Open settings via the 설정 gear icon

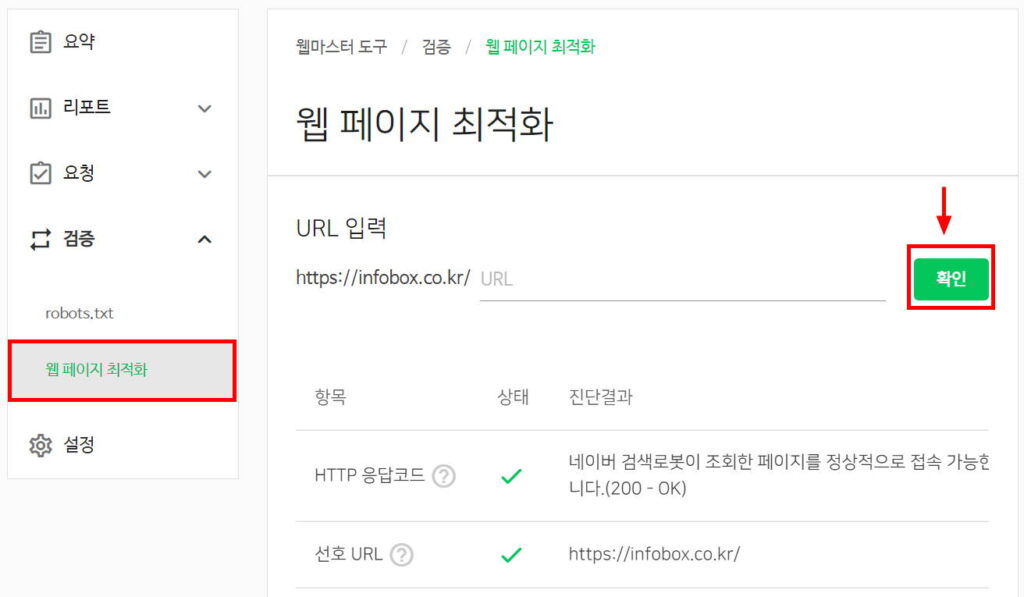40,445
